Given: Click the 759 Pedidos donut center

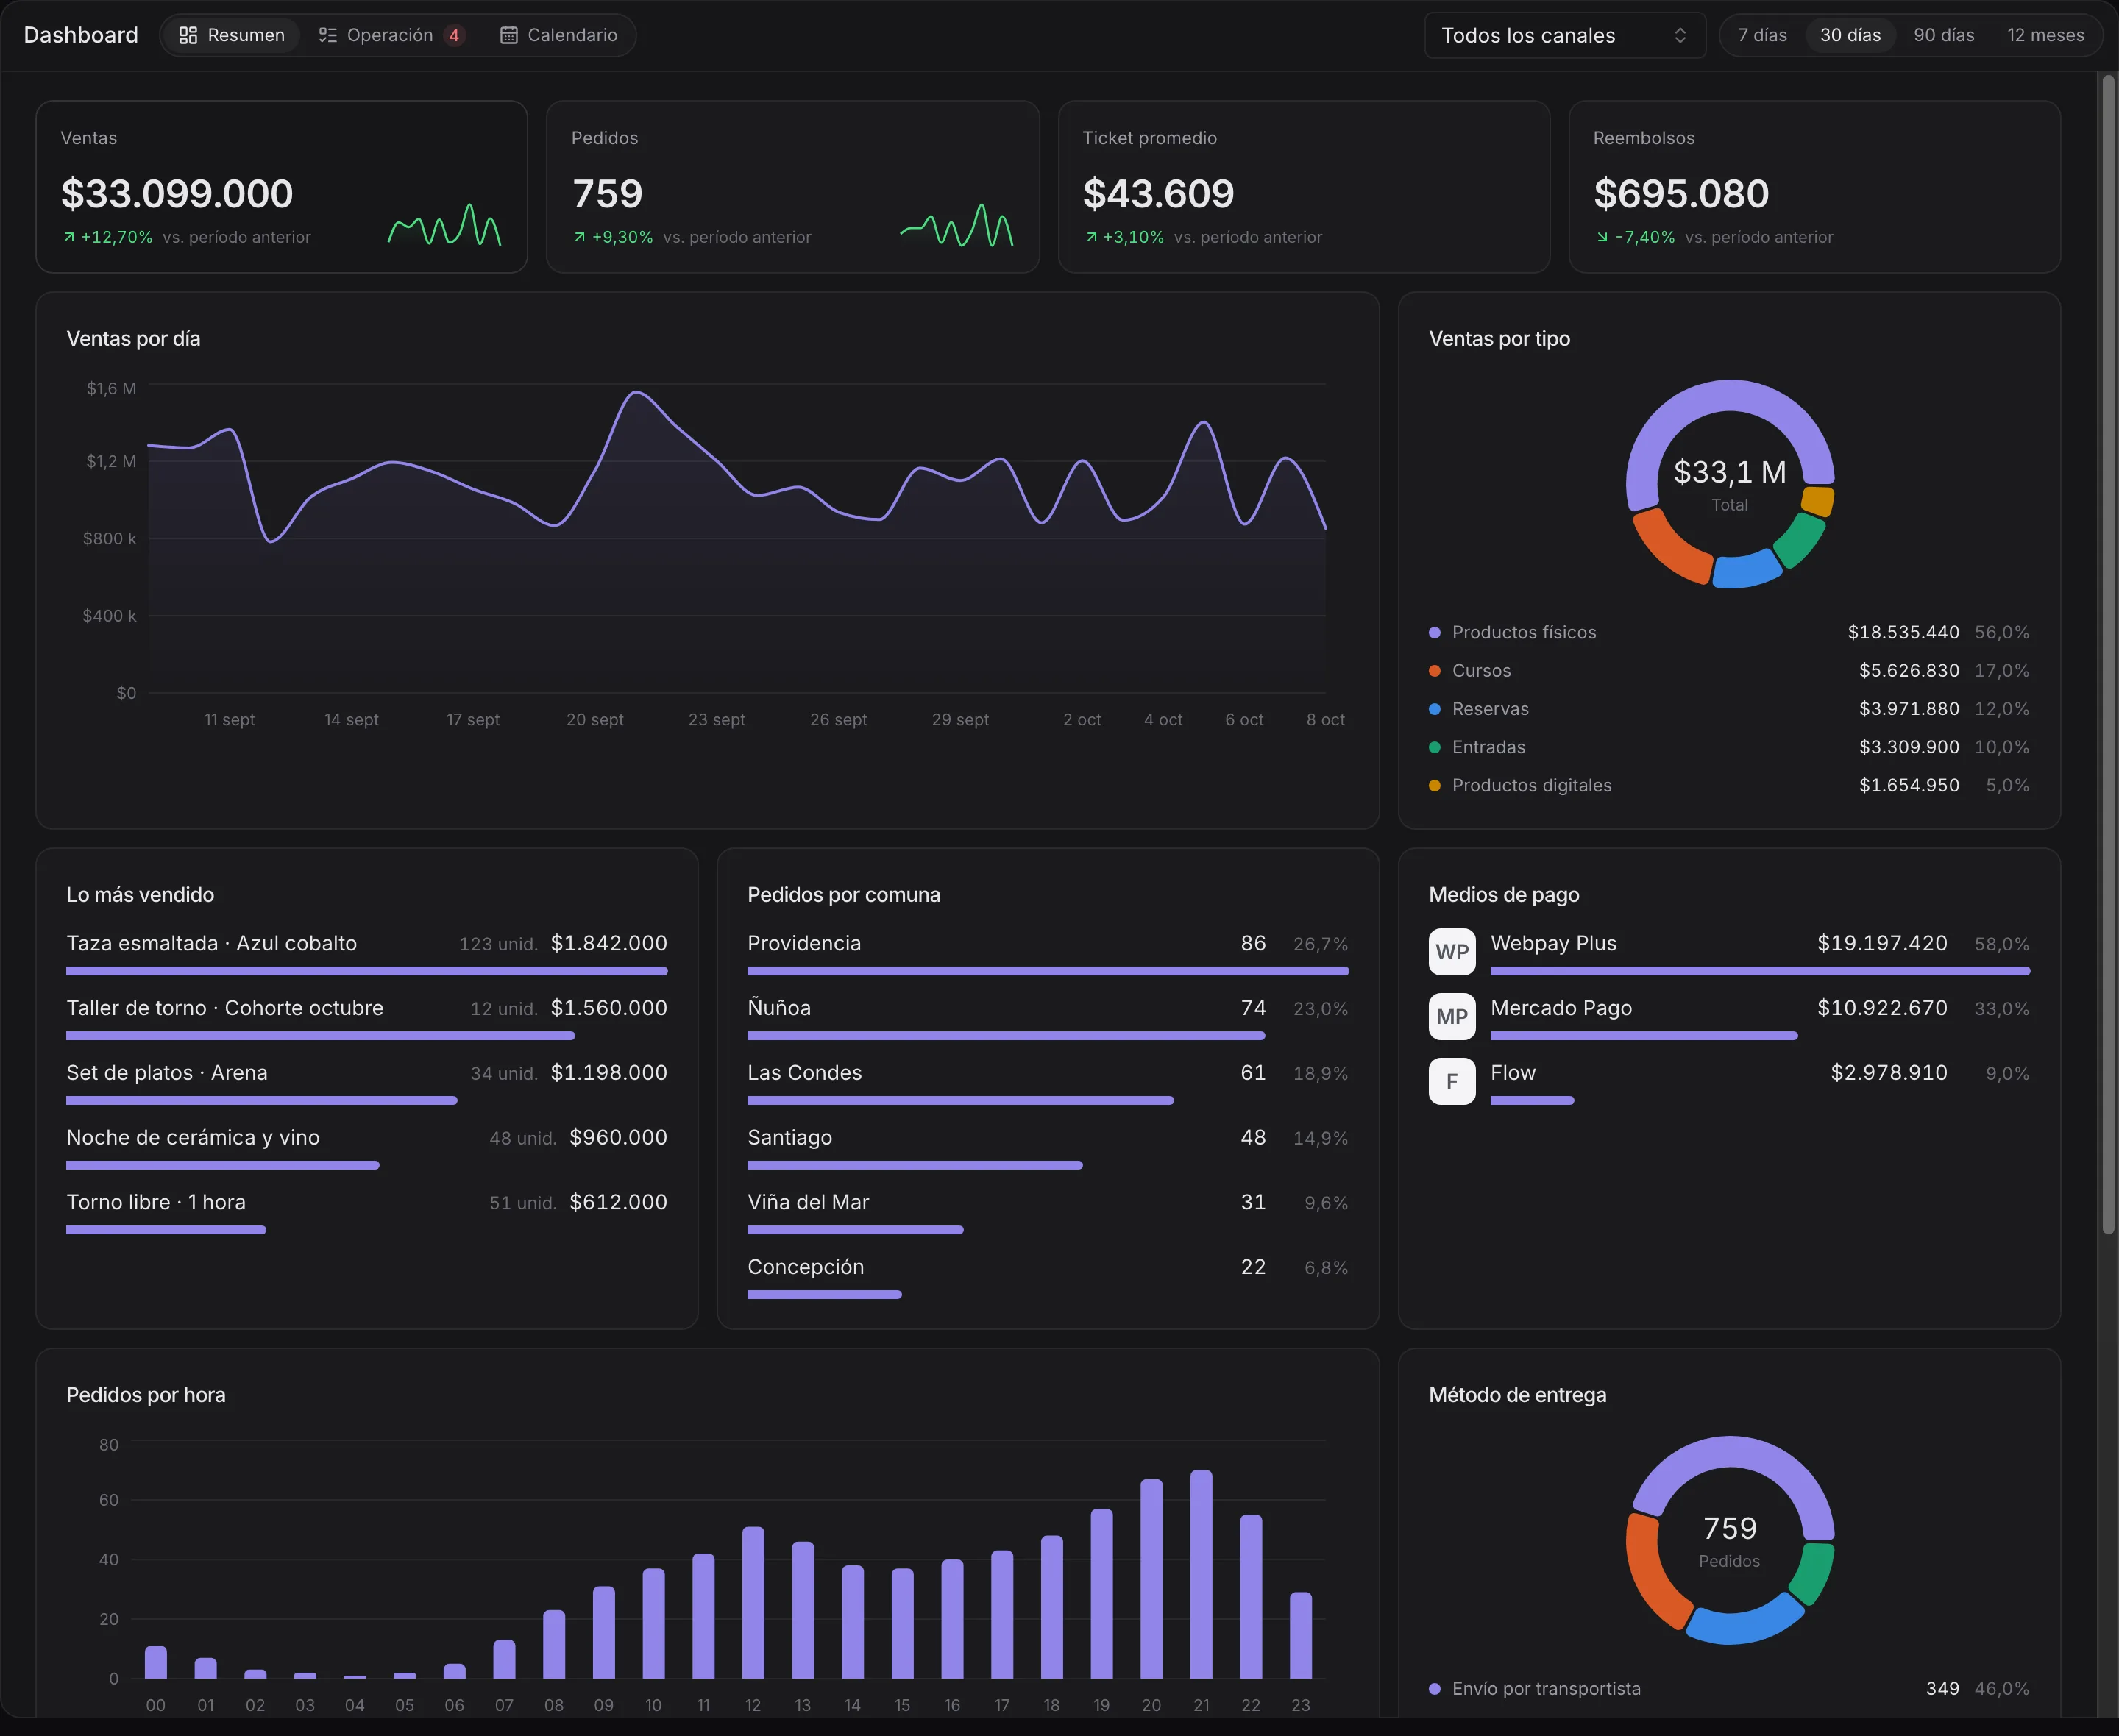Looking at the screenshot, I should coord(1729,1540).
